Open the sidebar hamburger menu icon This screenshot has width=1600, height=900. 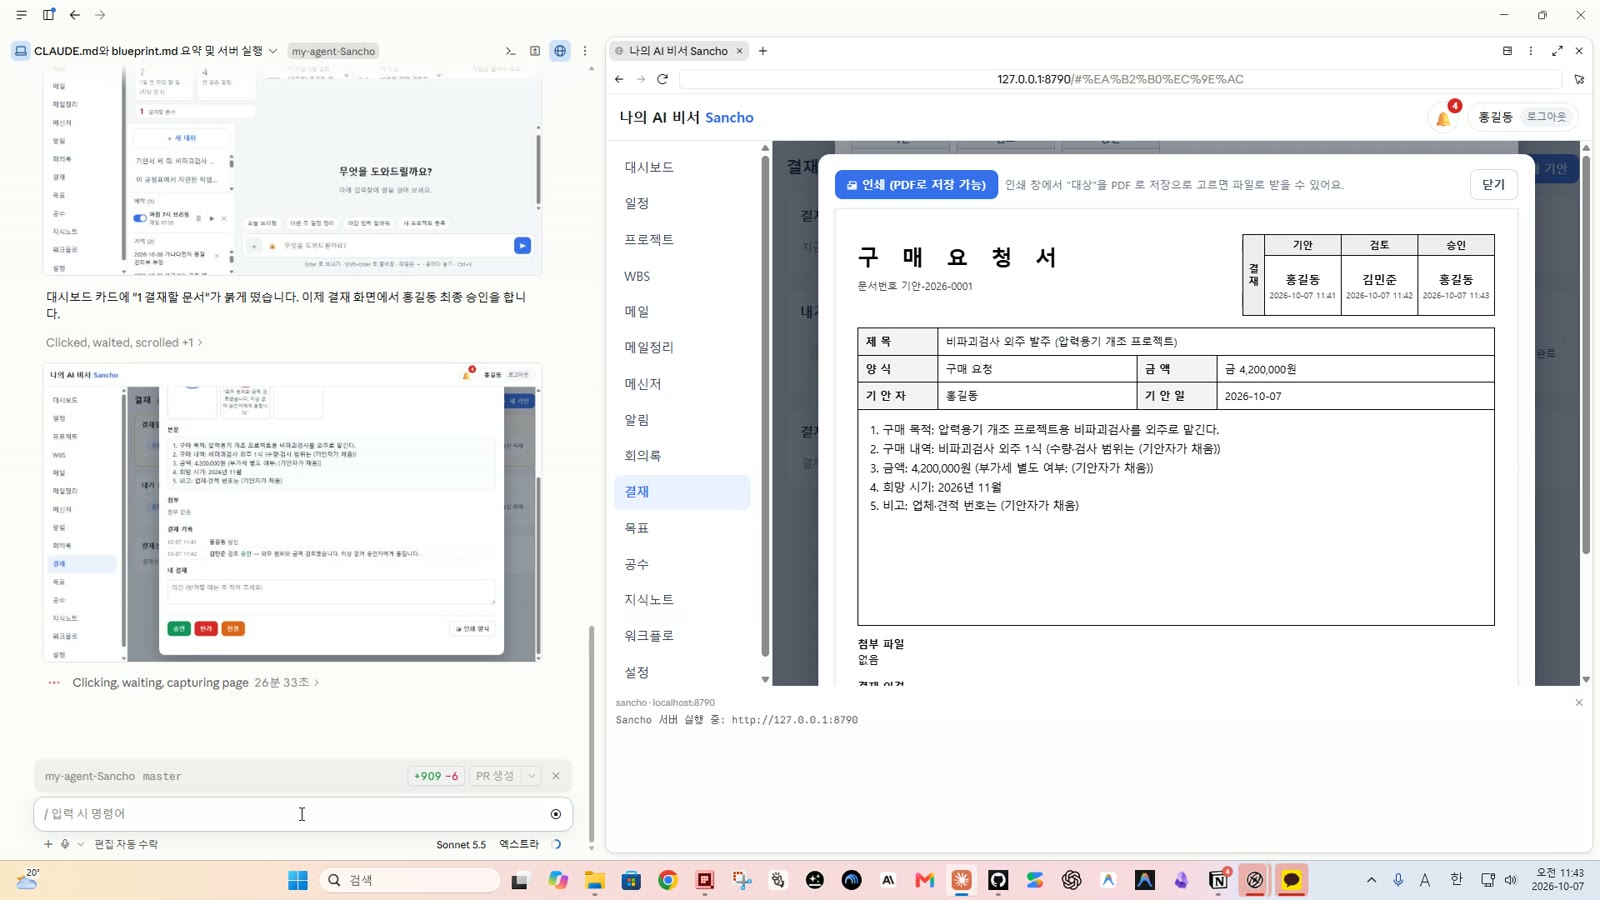(x=21, y=15)
